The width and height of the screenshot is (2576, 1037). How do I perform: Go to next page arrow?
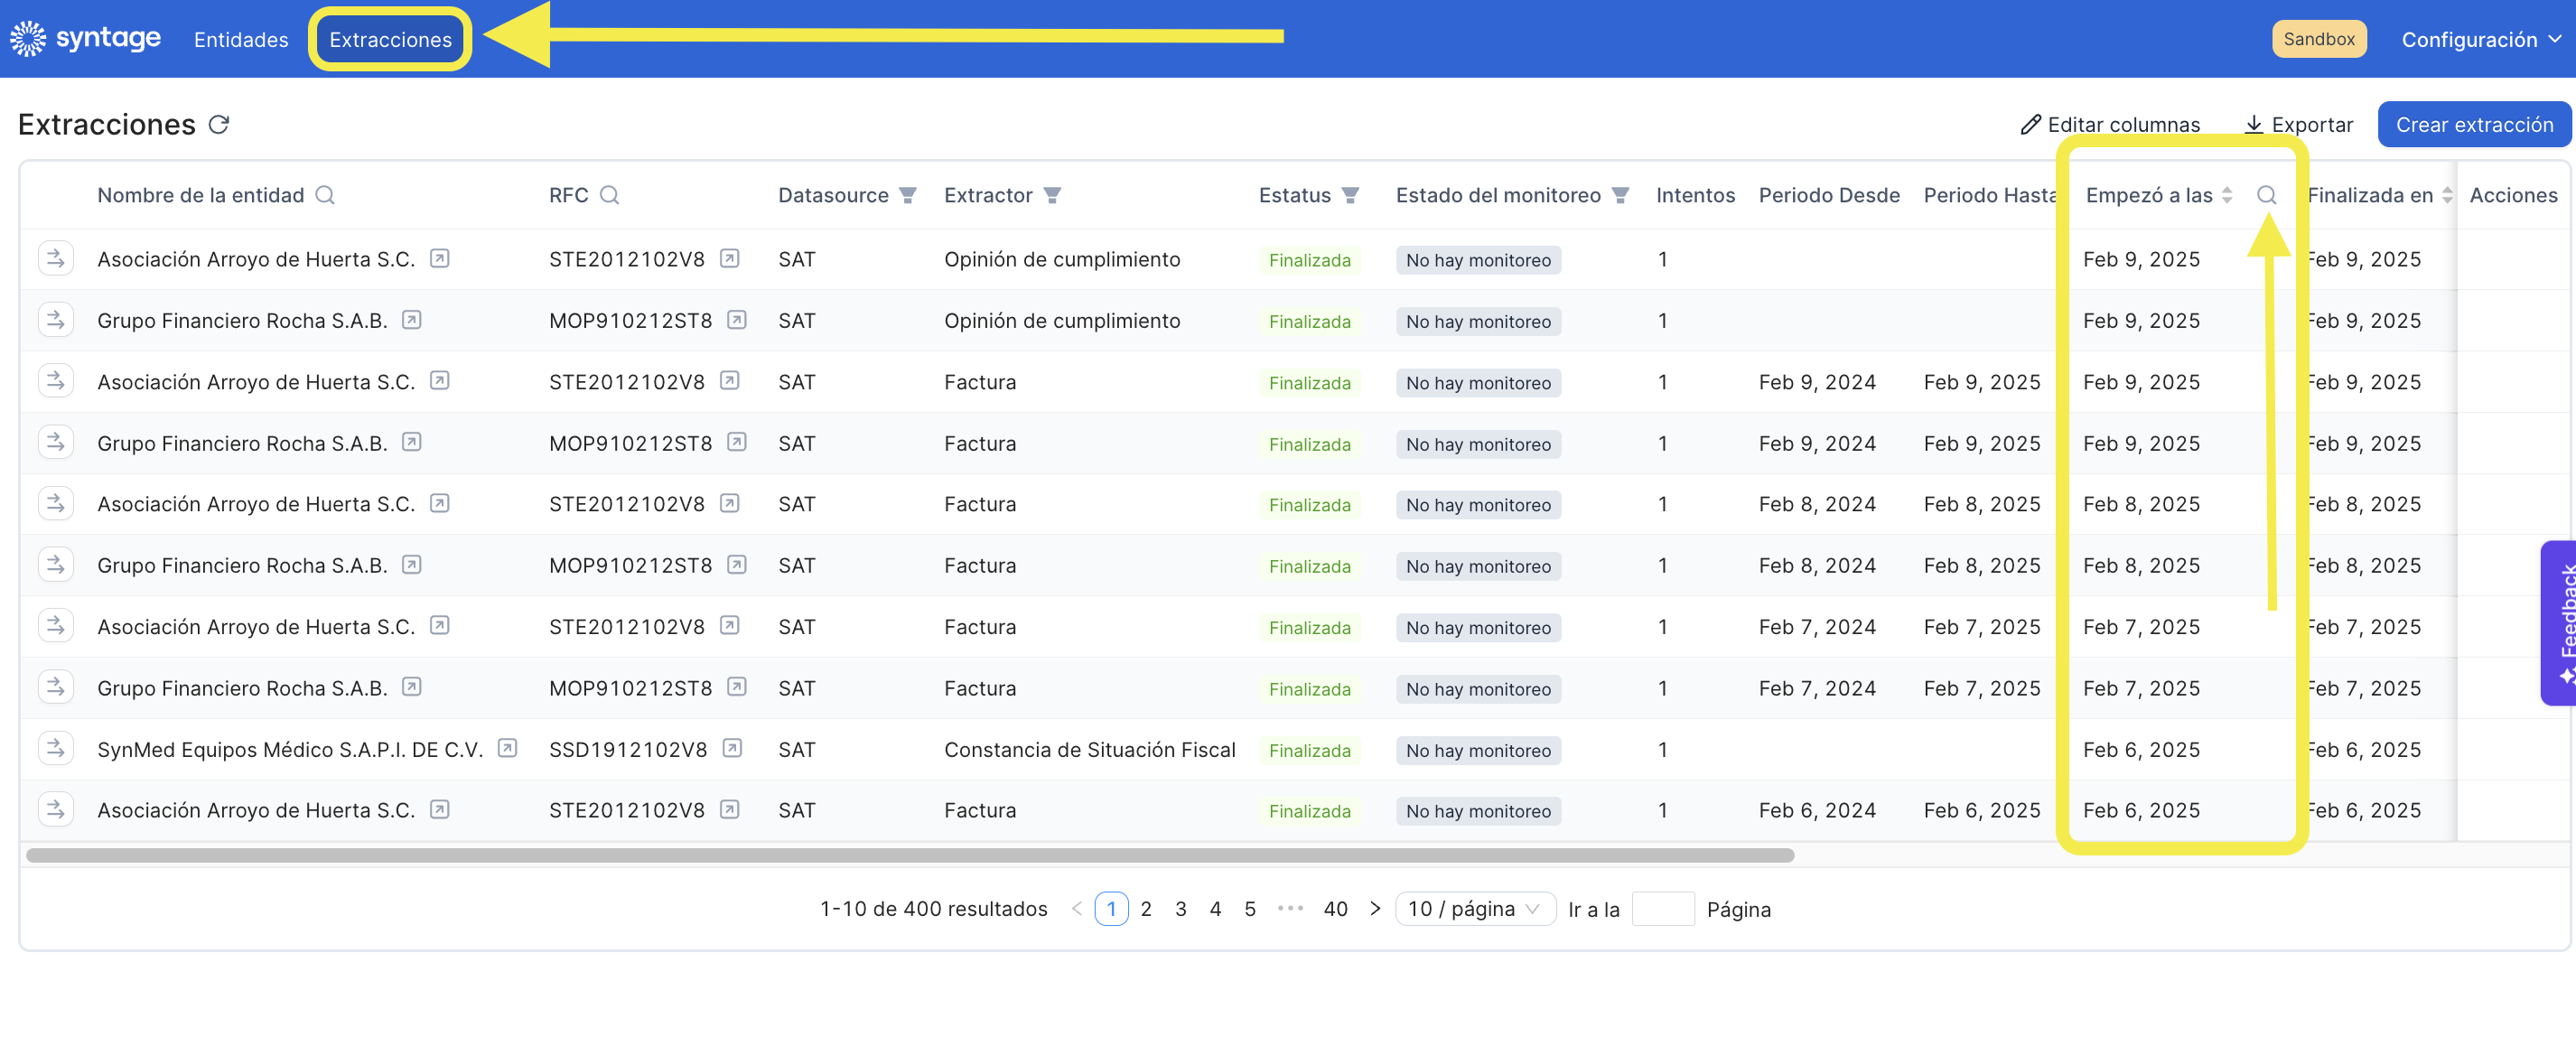pos(1375,909)
